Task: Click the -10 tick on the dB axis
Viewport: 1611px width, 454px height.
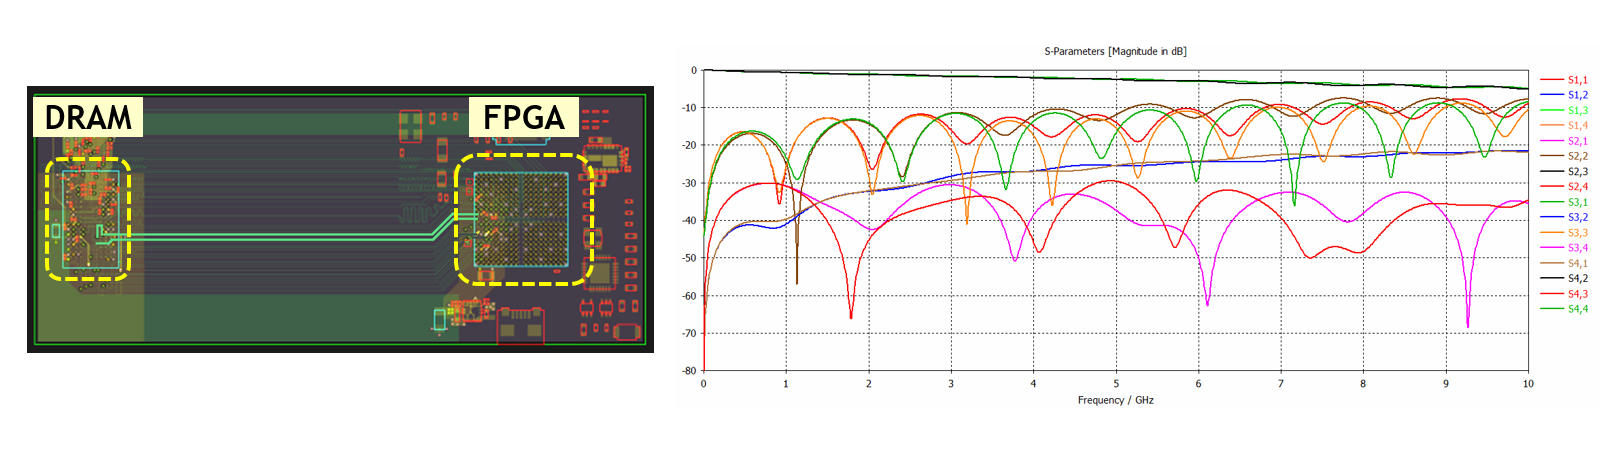Action: point(689,108)
